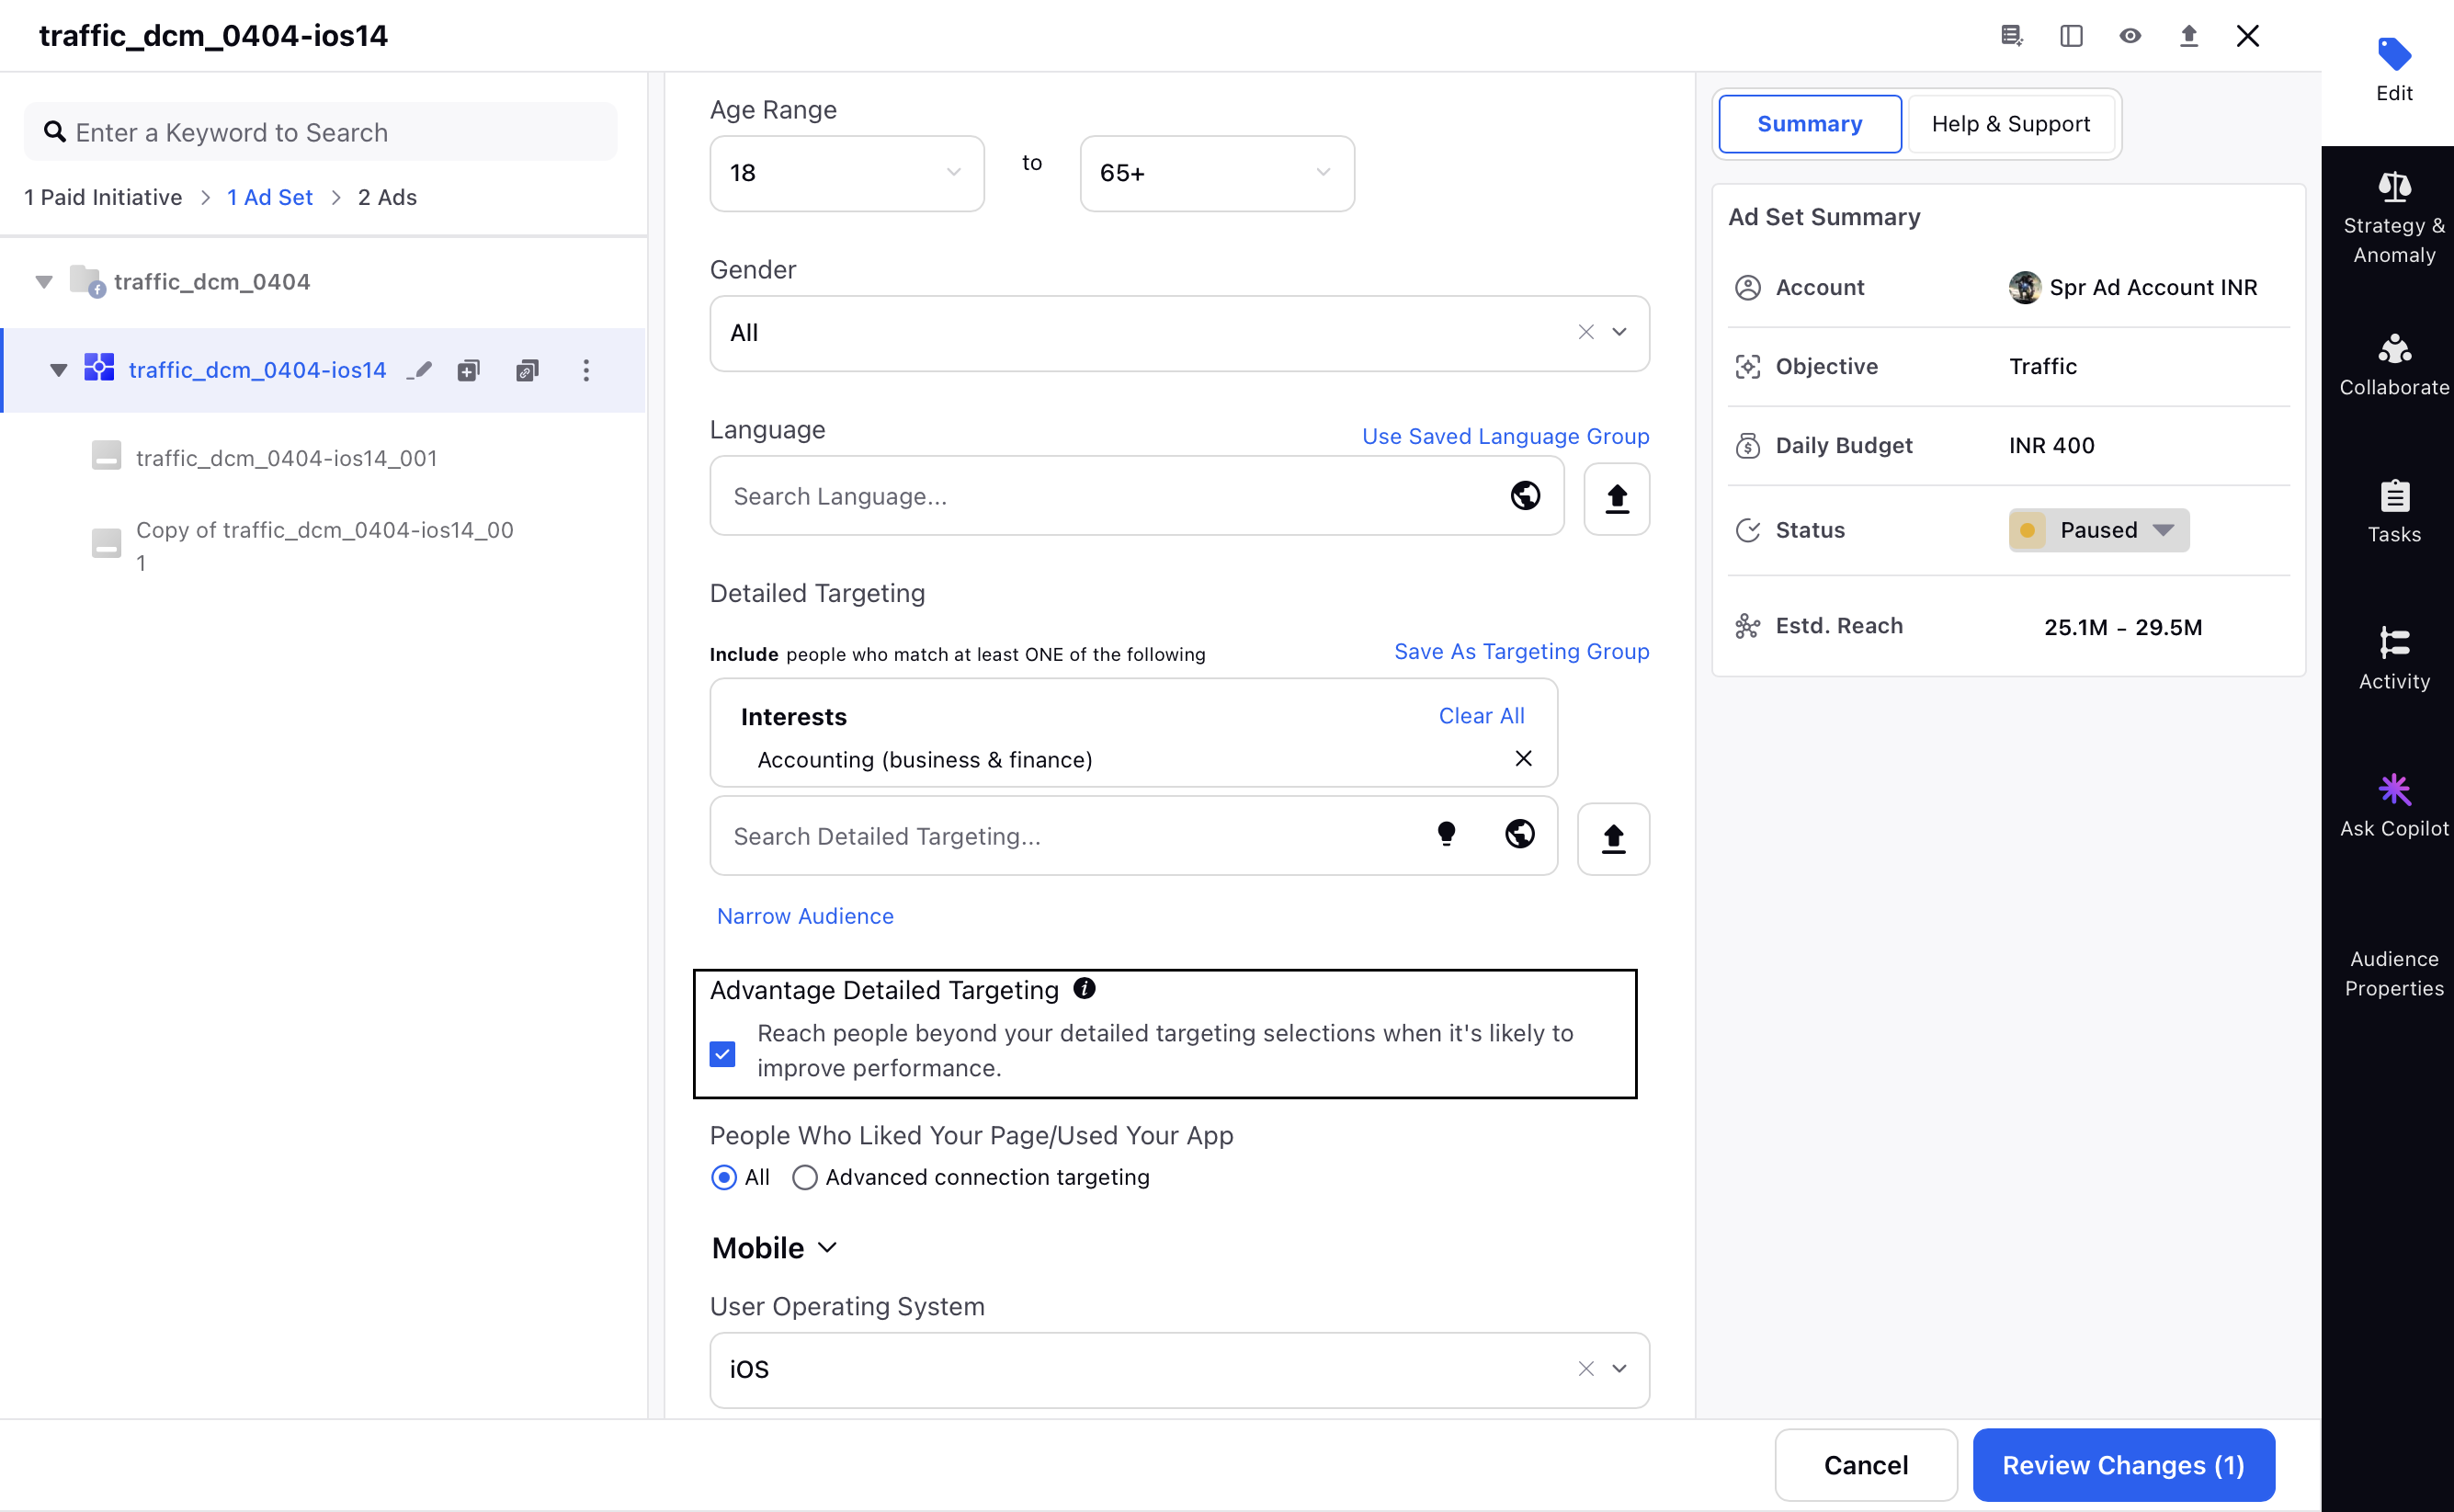Click the preview eye icon in header
This screenshot has height=1512, width=2454.
[x=2130, y=36]
